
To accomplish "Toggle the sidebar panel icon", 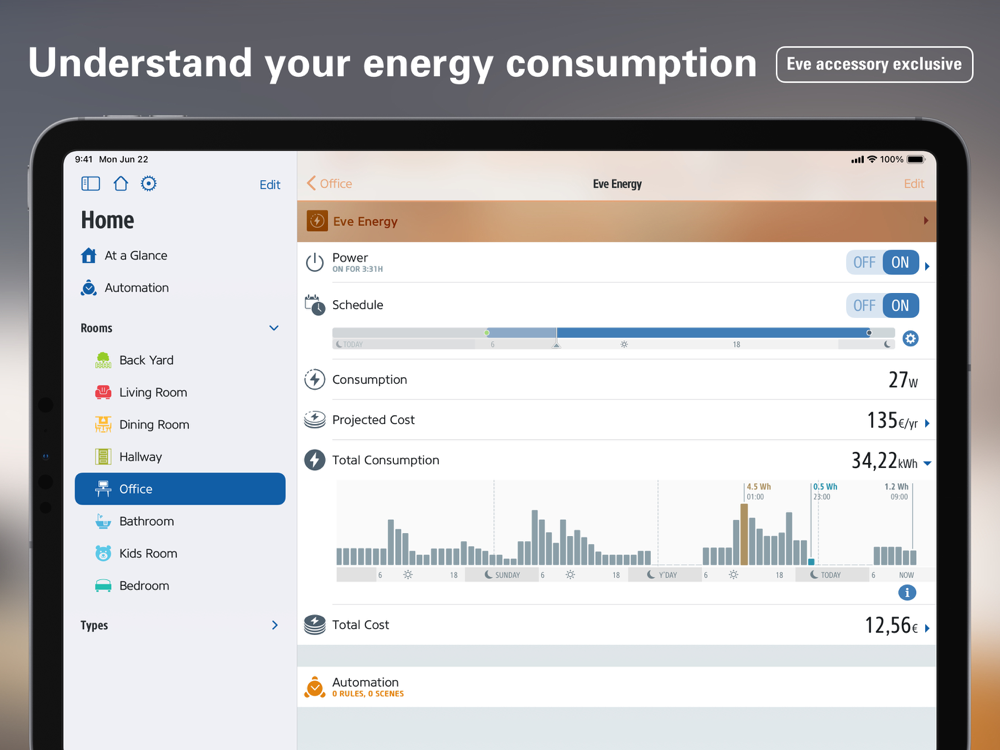I will pyautogui.click(x=91, y=184).
